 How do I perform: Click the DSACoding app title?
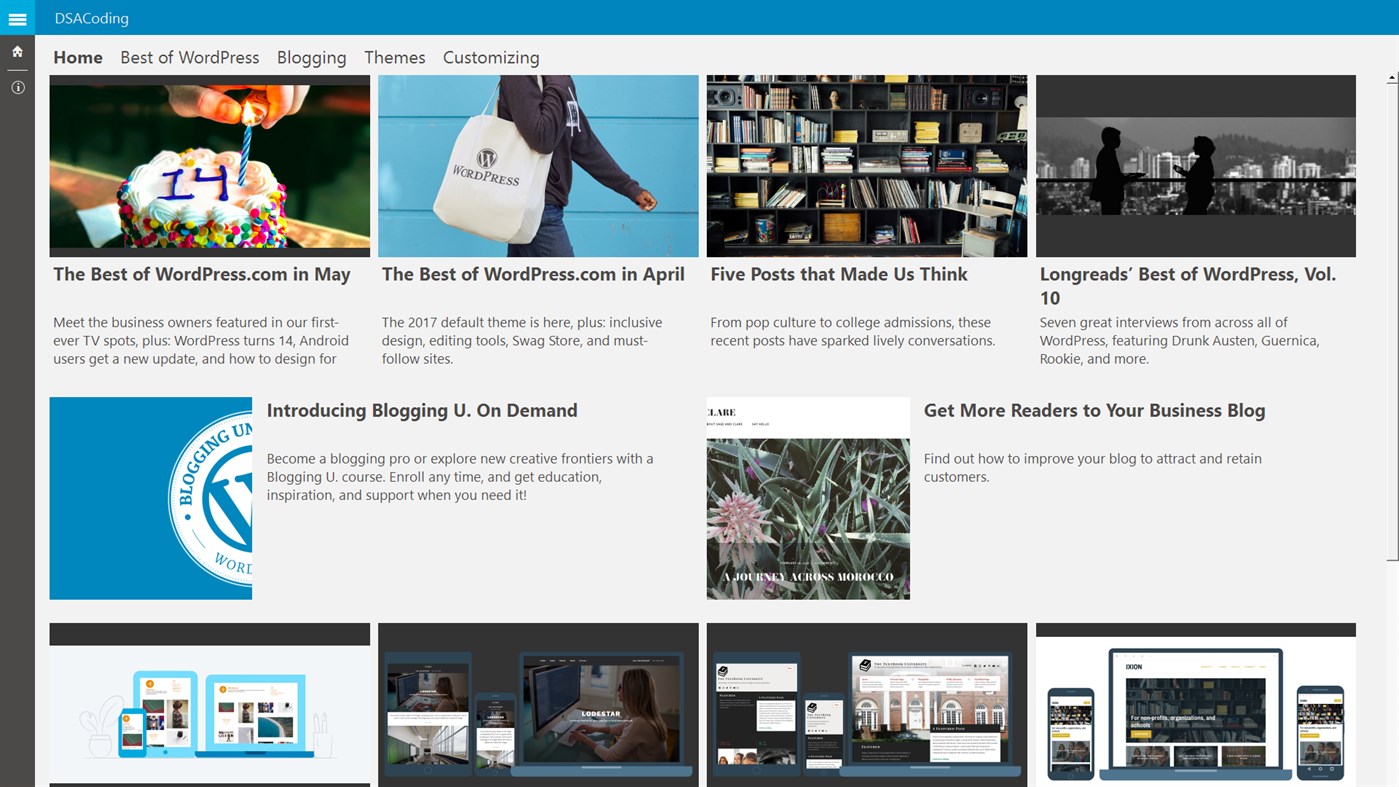(92, 18)
